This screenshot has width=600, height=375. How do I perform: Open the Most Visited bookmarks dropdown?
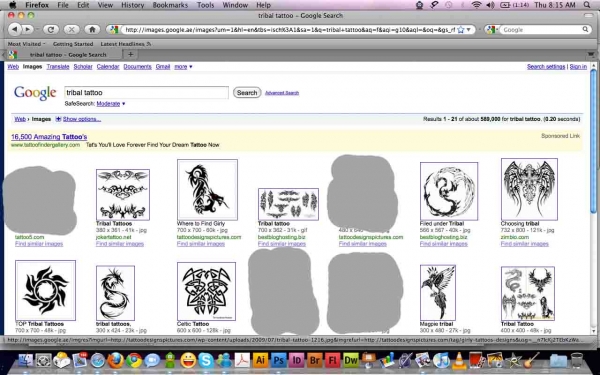(26, 44)
